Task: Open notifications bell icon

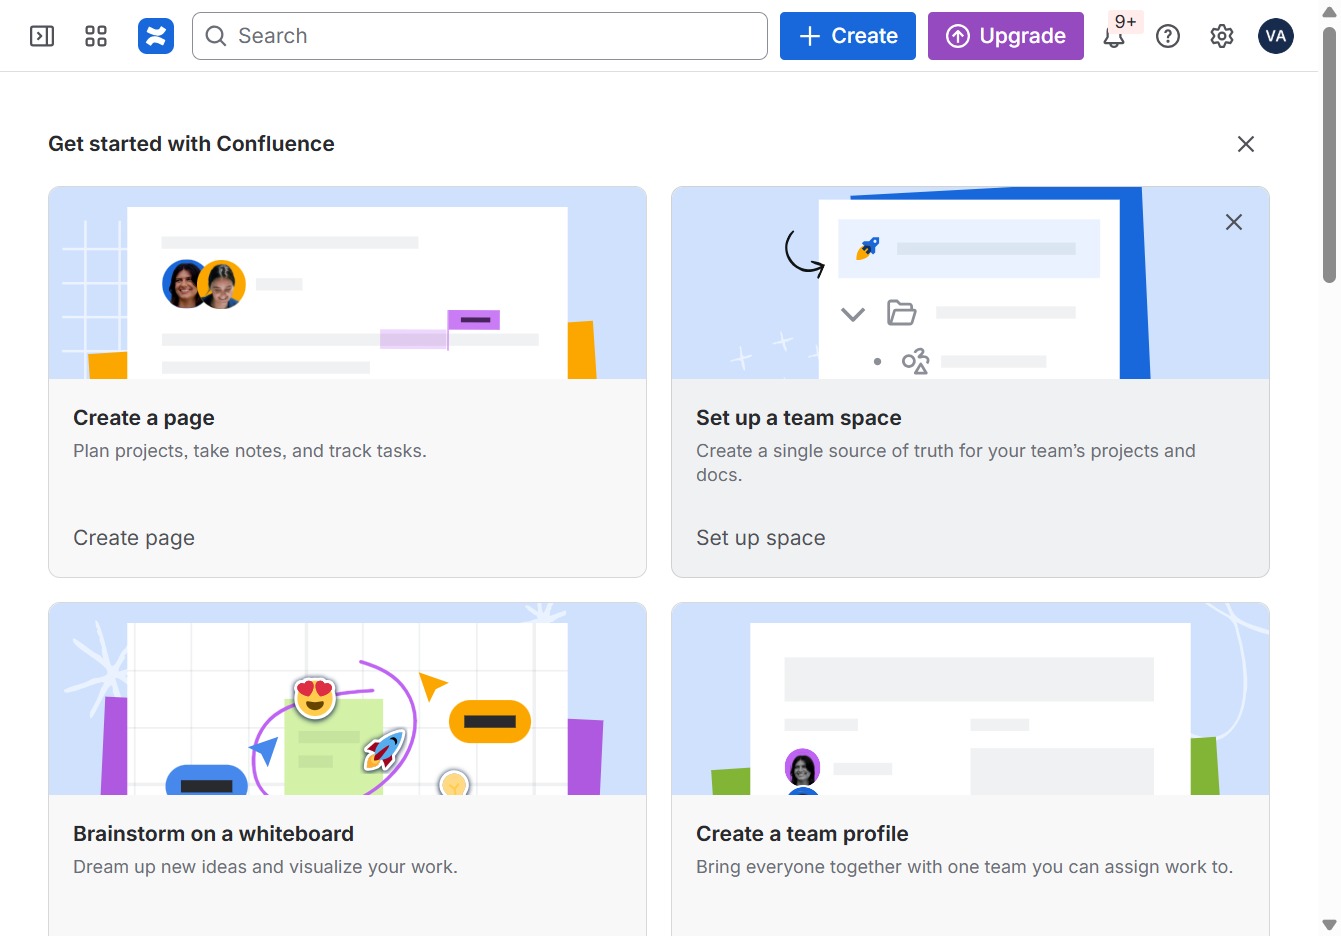Action: coord(1114,37)
